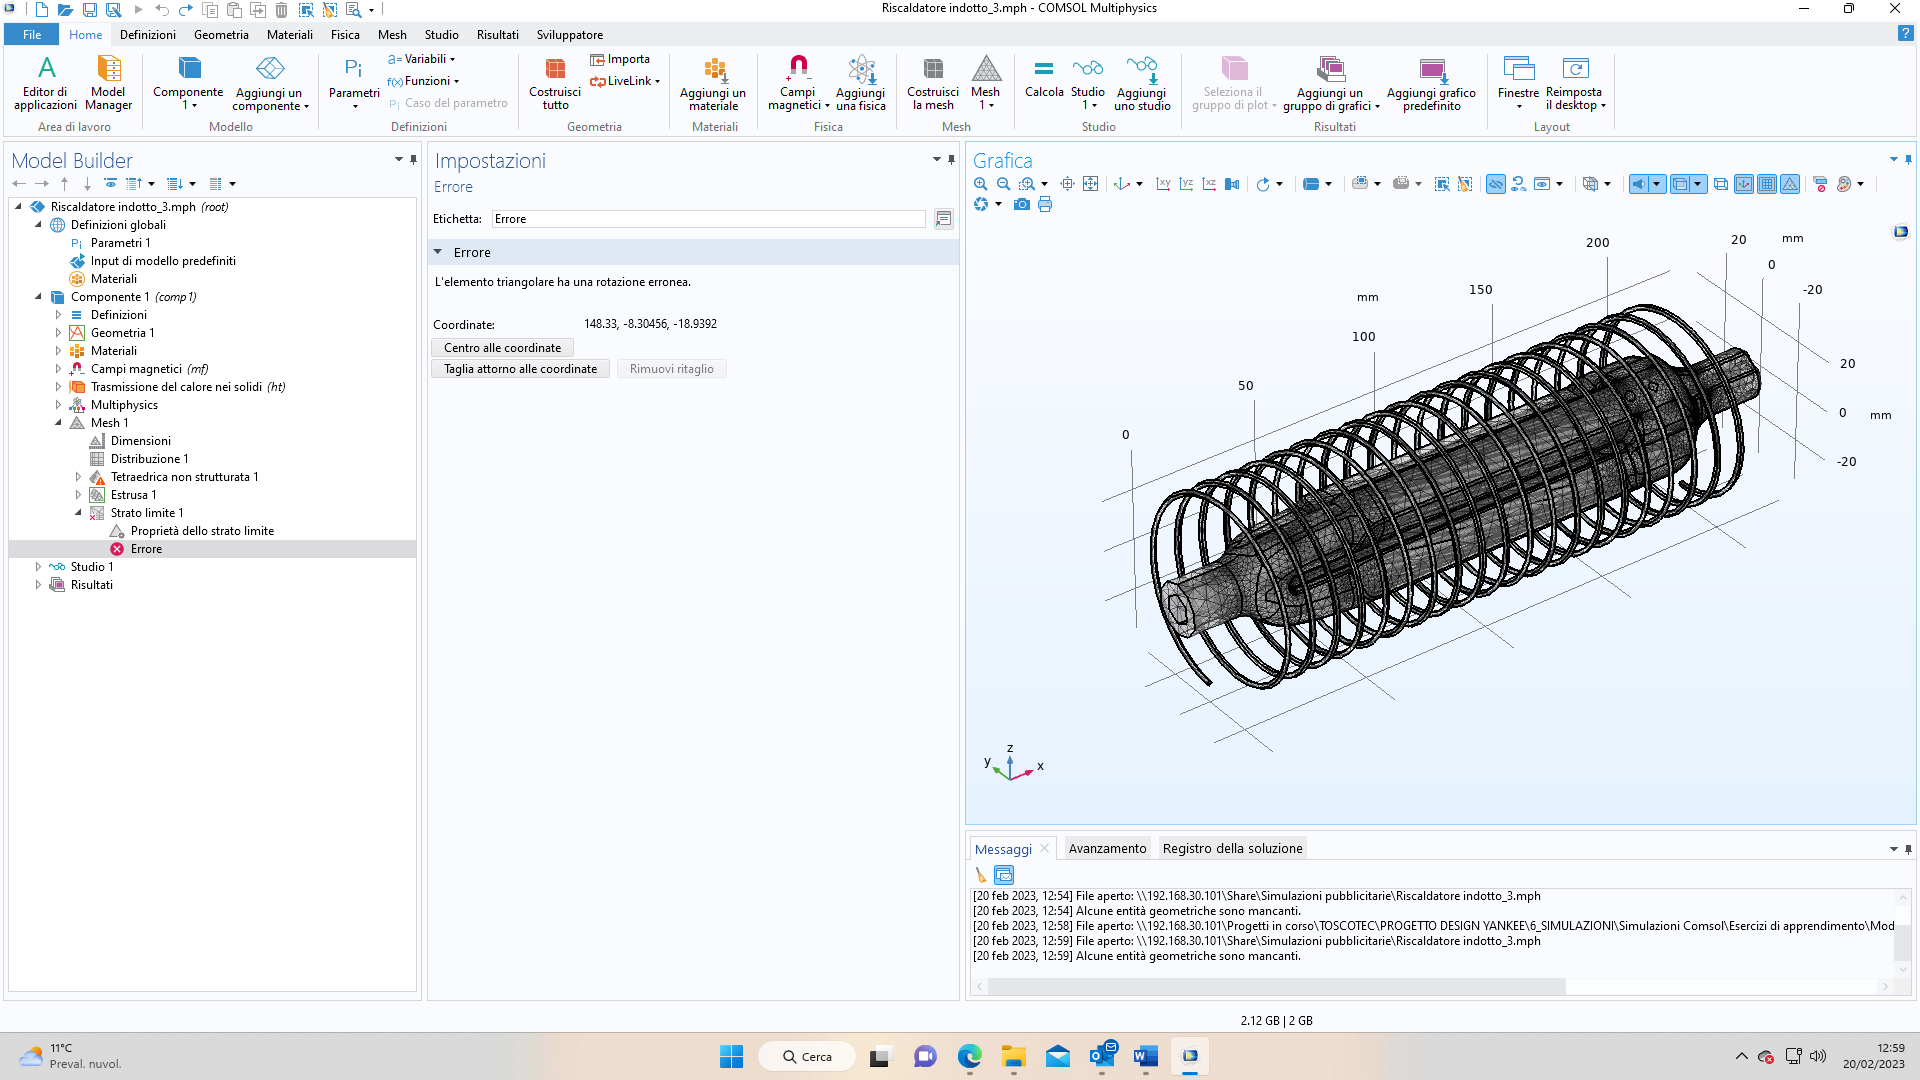Click the zoom extents icon in Grafica
The width and height of the screenshot is (1920, 1080).
click(x=1090, y=184)
